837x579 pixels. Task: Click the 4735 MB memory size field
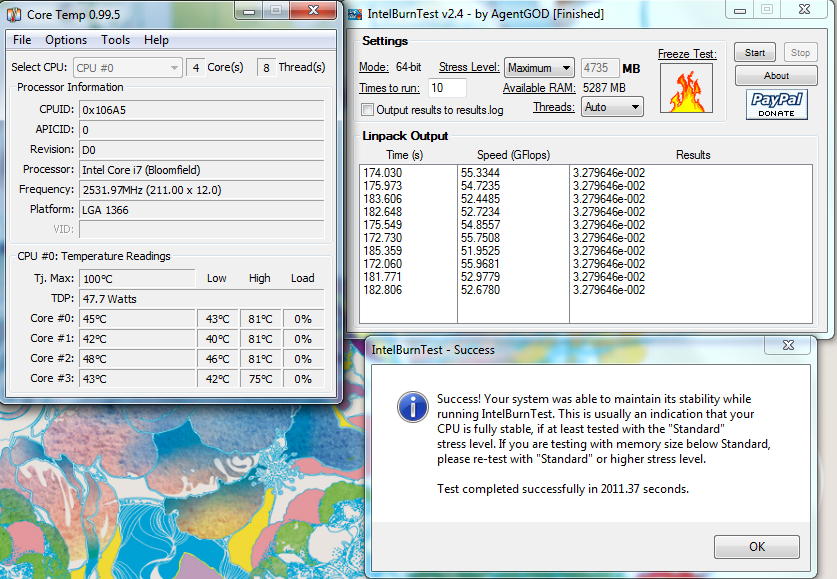coord(600,68)
